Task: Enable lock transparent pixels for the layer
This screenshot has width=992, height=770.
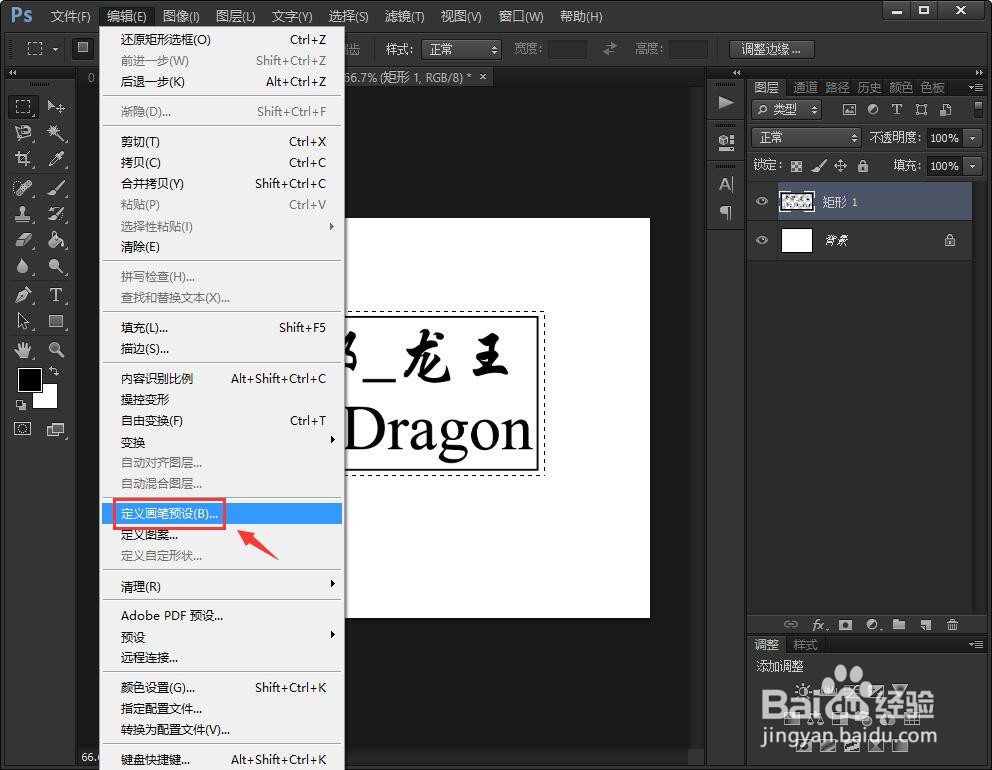Action: pos(796,165)
